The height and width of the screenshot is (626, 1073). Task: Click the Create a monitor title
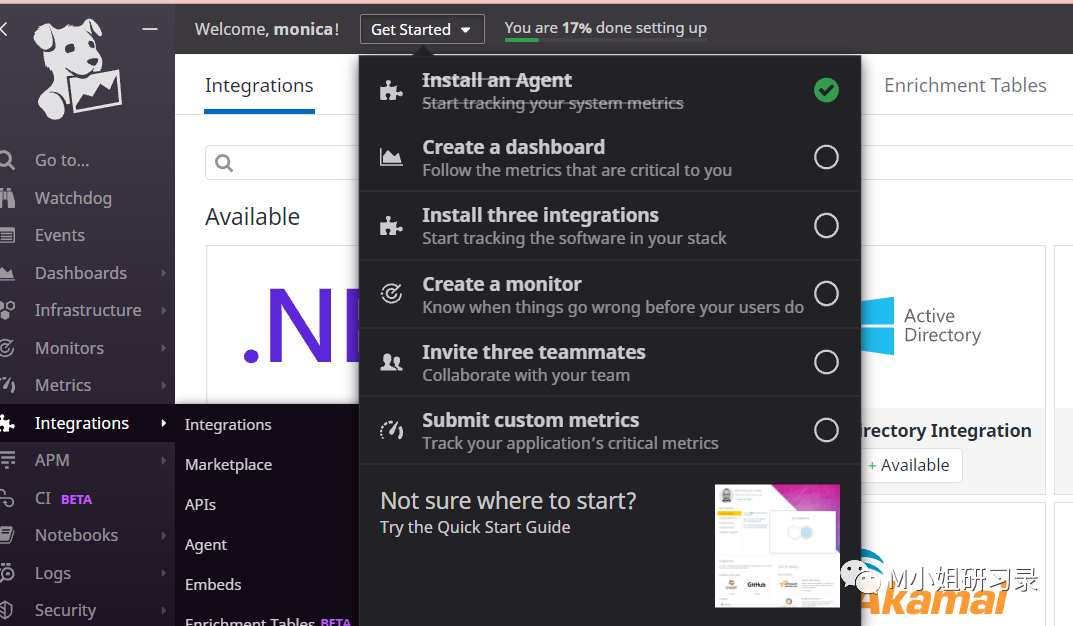(x=502, y=284)
